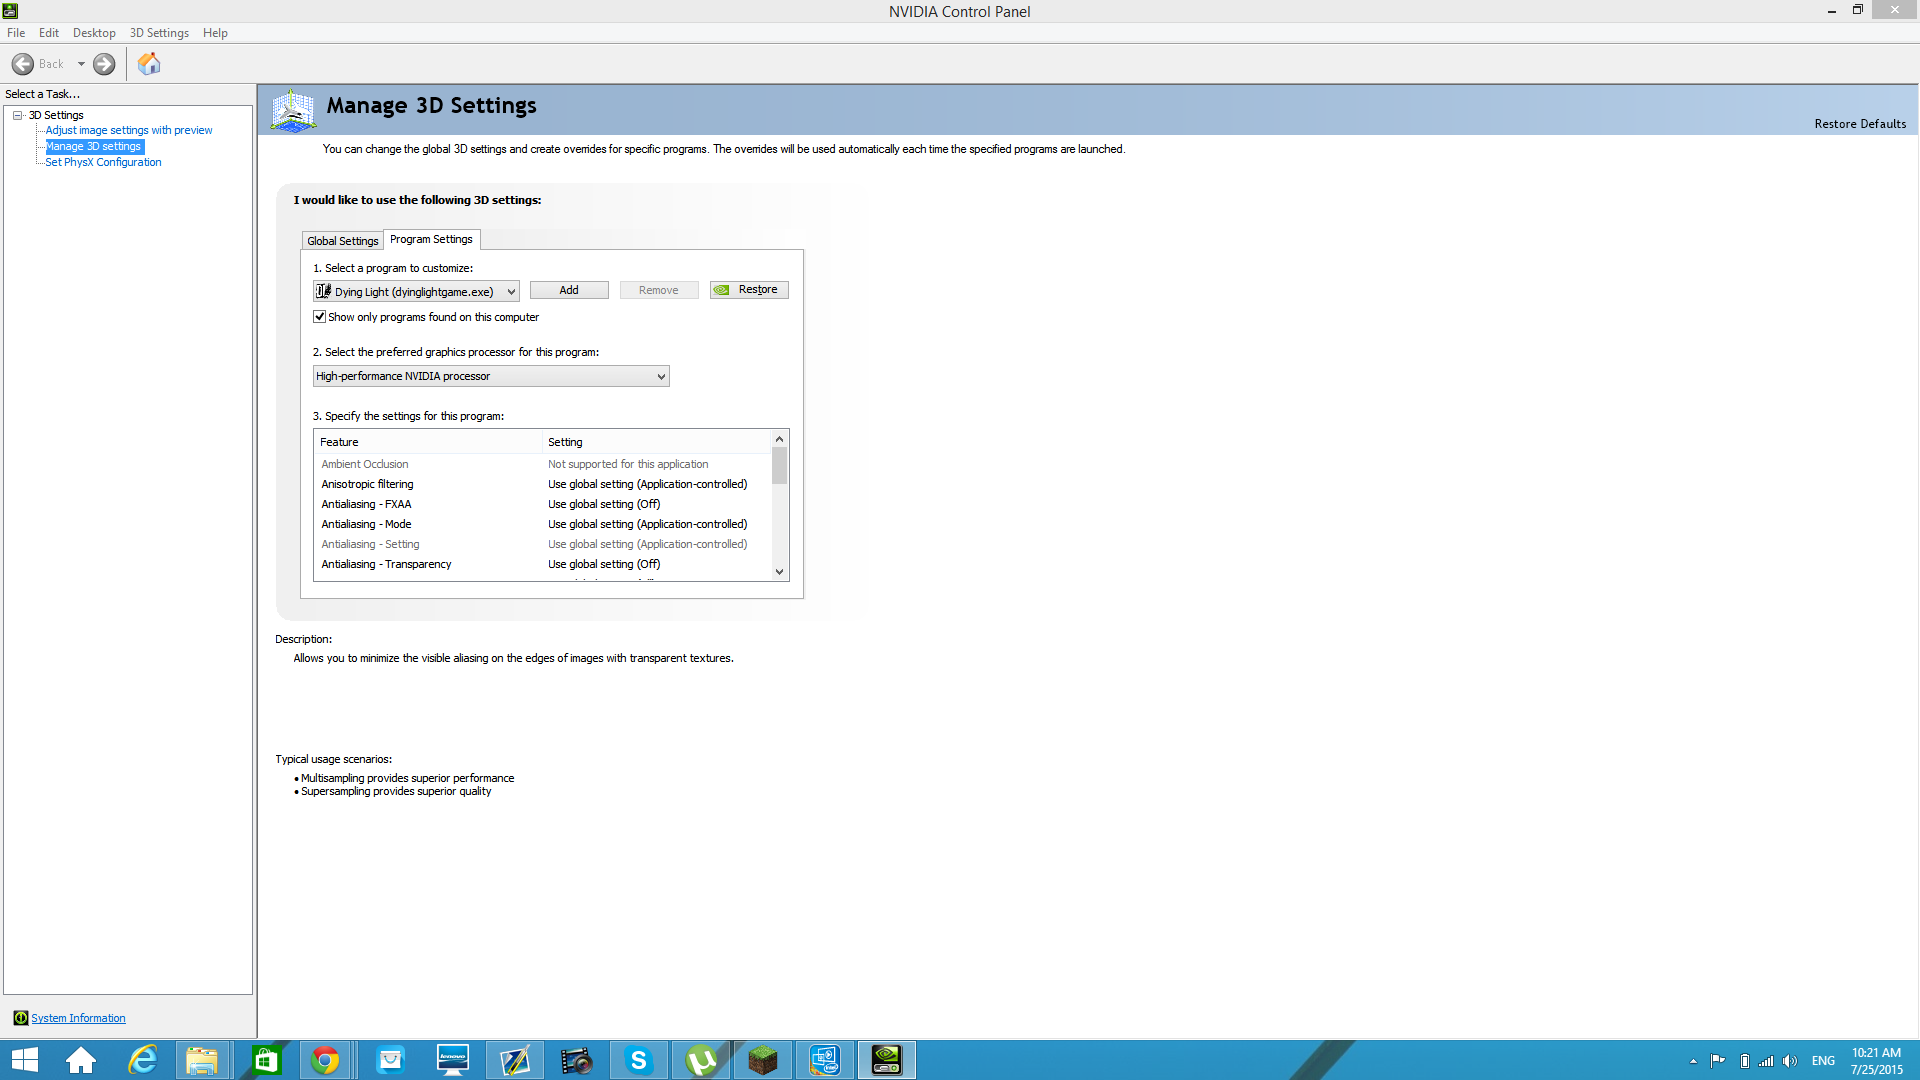Open the back history dropdown arrow

(81, 64)
